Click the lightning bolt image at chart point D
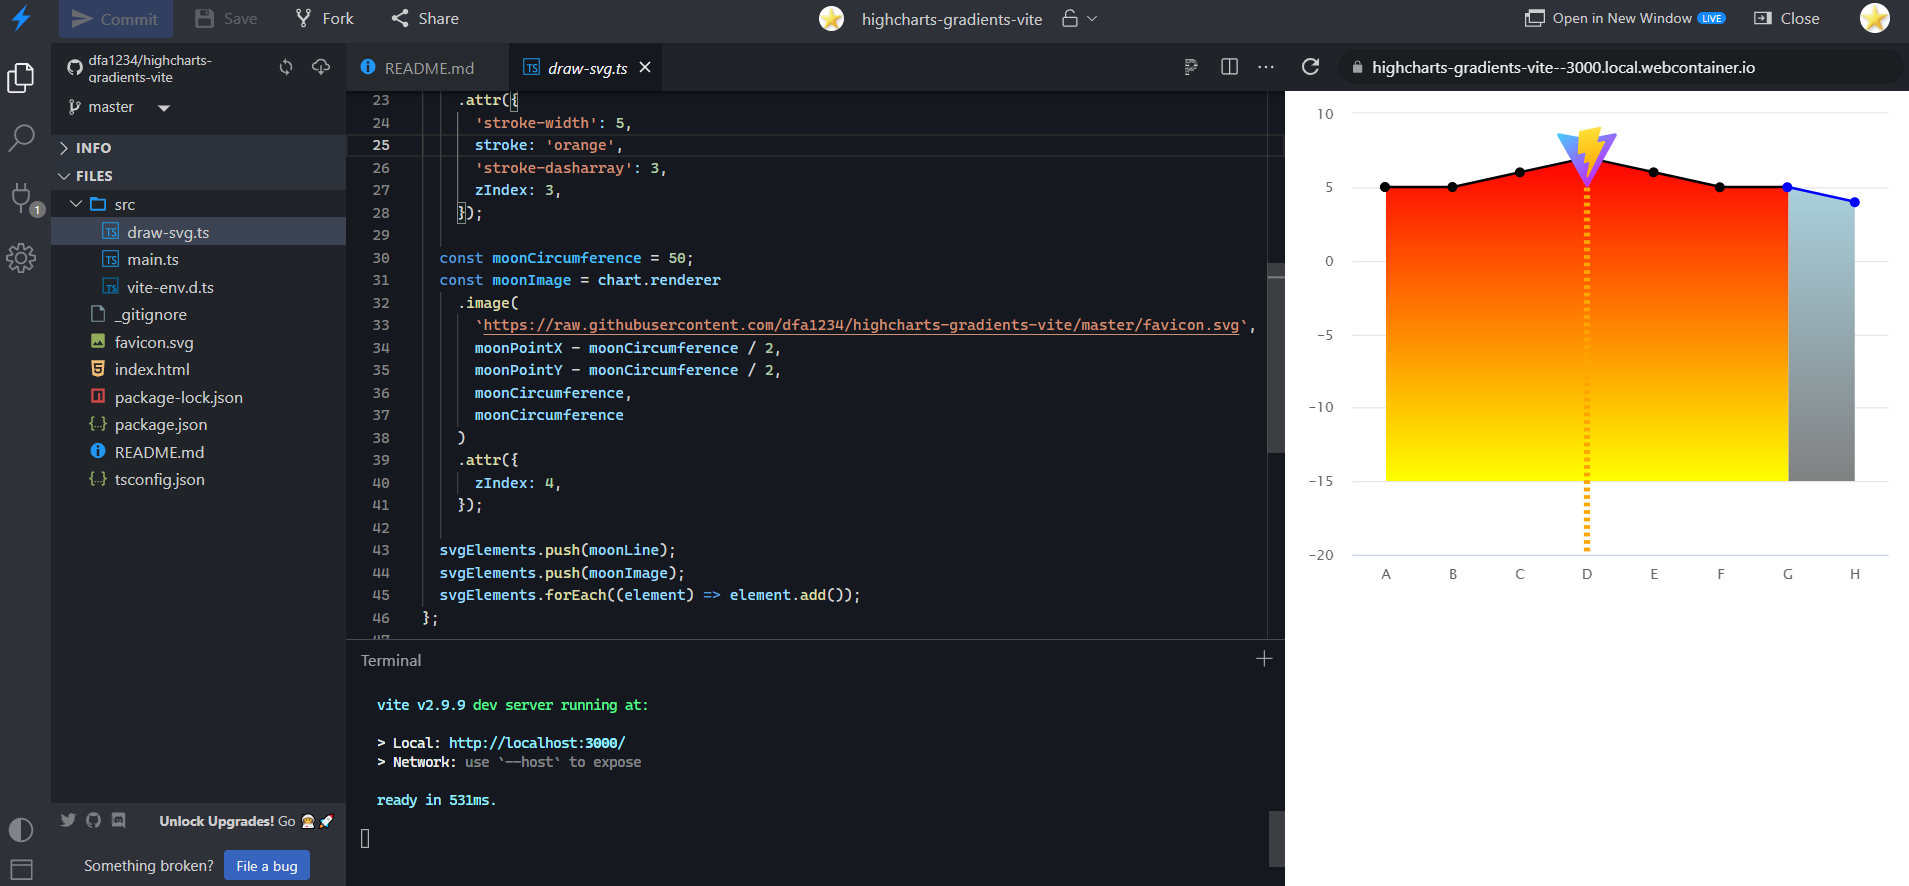 point(1587,155)
